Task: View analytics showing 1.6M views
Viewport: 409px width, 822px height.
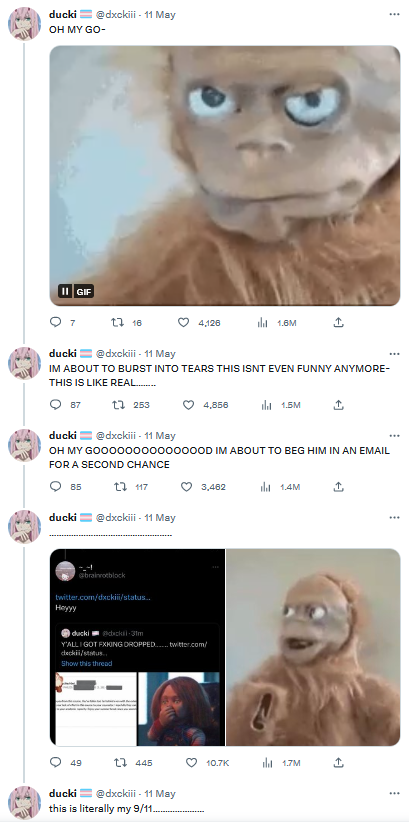Action: click(277, 323)
